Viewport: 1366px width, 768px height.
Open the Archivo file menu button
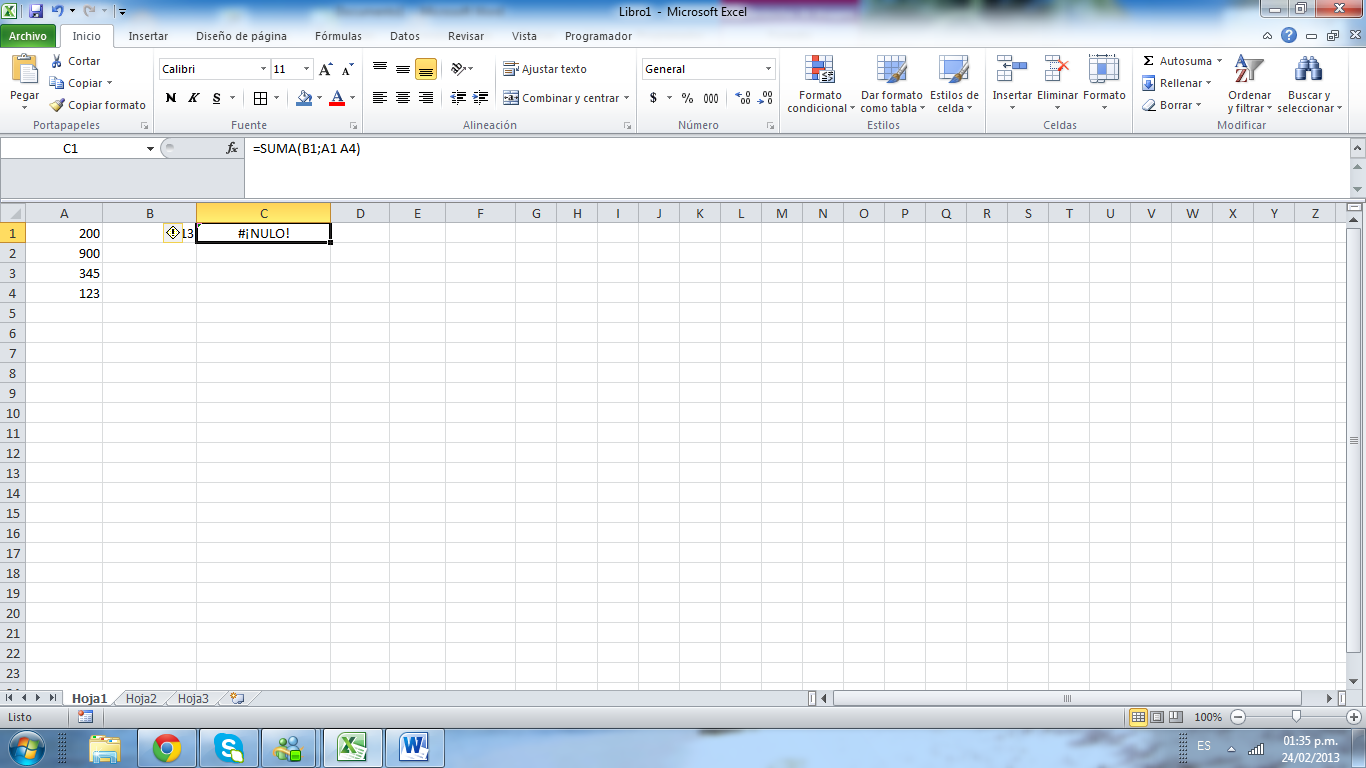coord(28,36)
